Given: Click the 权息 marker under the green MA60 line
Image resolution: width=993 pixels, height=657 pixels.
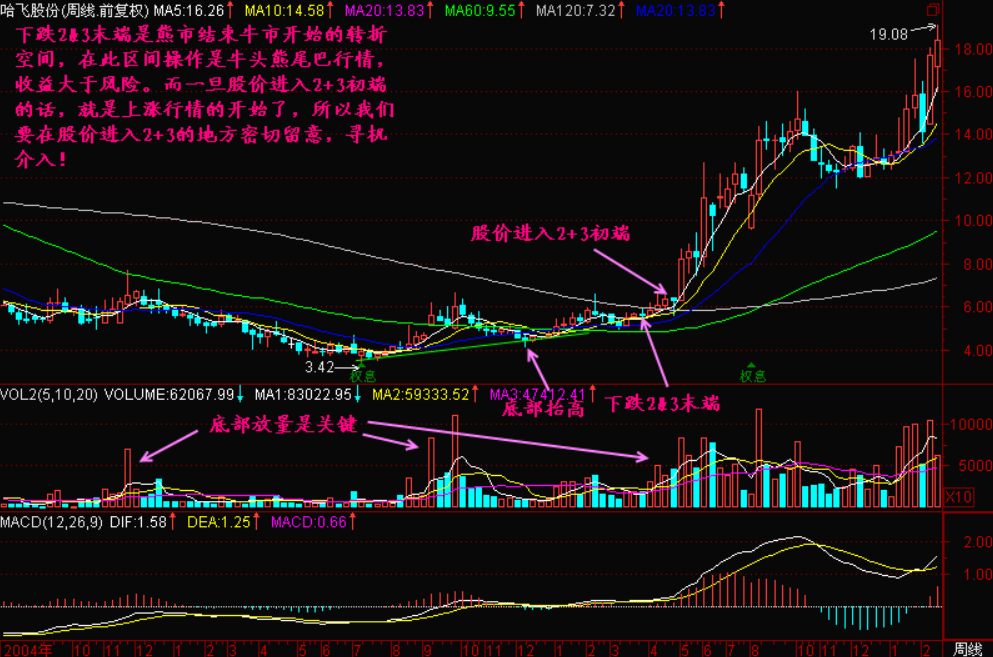Looking at the screenshot, I should pyautogui.click(x=752, y=376).
